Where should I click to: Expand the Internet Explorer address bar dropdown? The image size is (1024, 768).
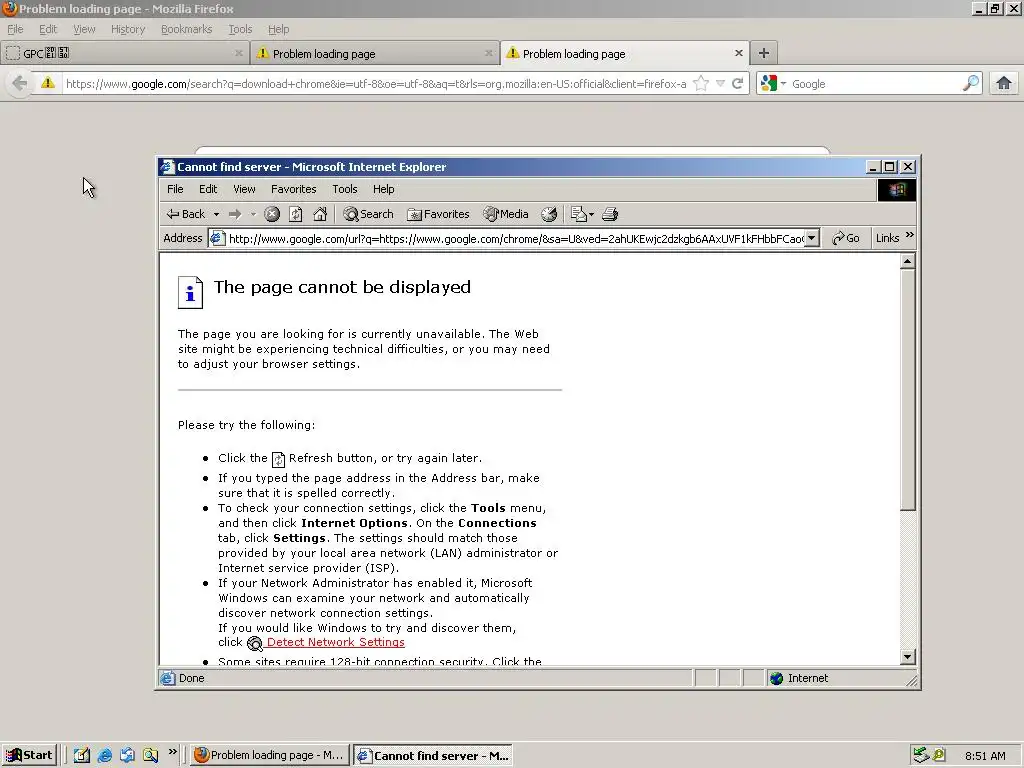point(812,238)
